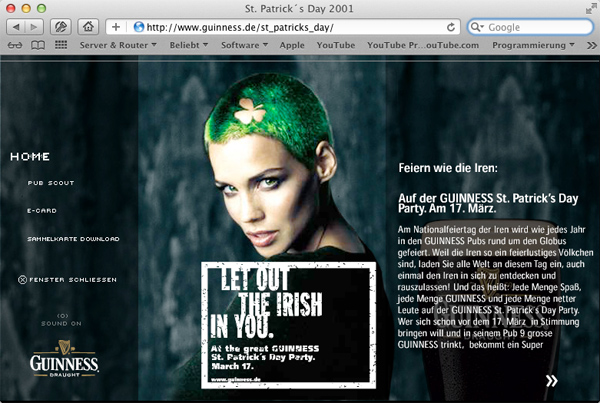Open the YouTube bookmark
The width and height of the screenshot is (600, 403).
click(336, 45)
